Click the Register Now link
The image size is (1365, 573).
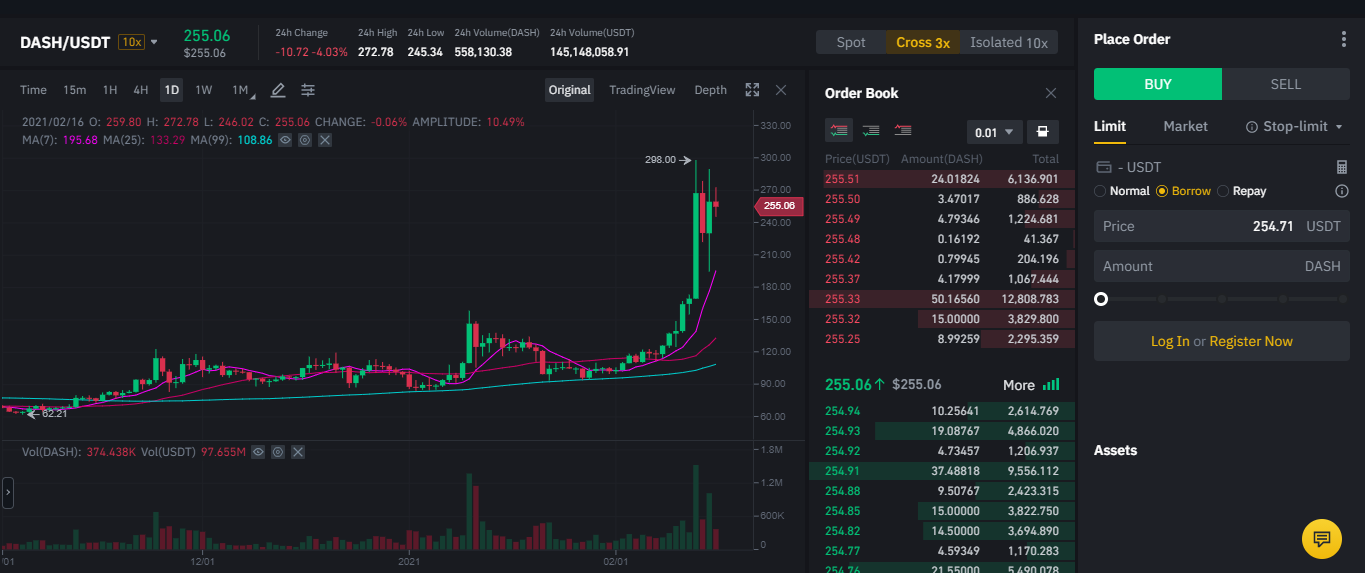tap(1251, 341)
